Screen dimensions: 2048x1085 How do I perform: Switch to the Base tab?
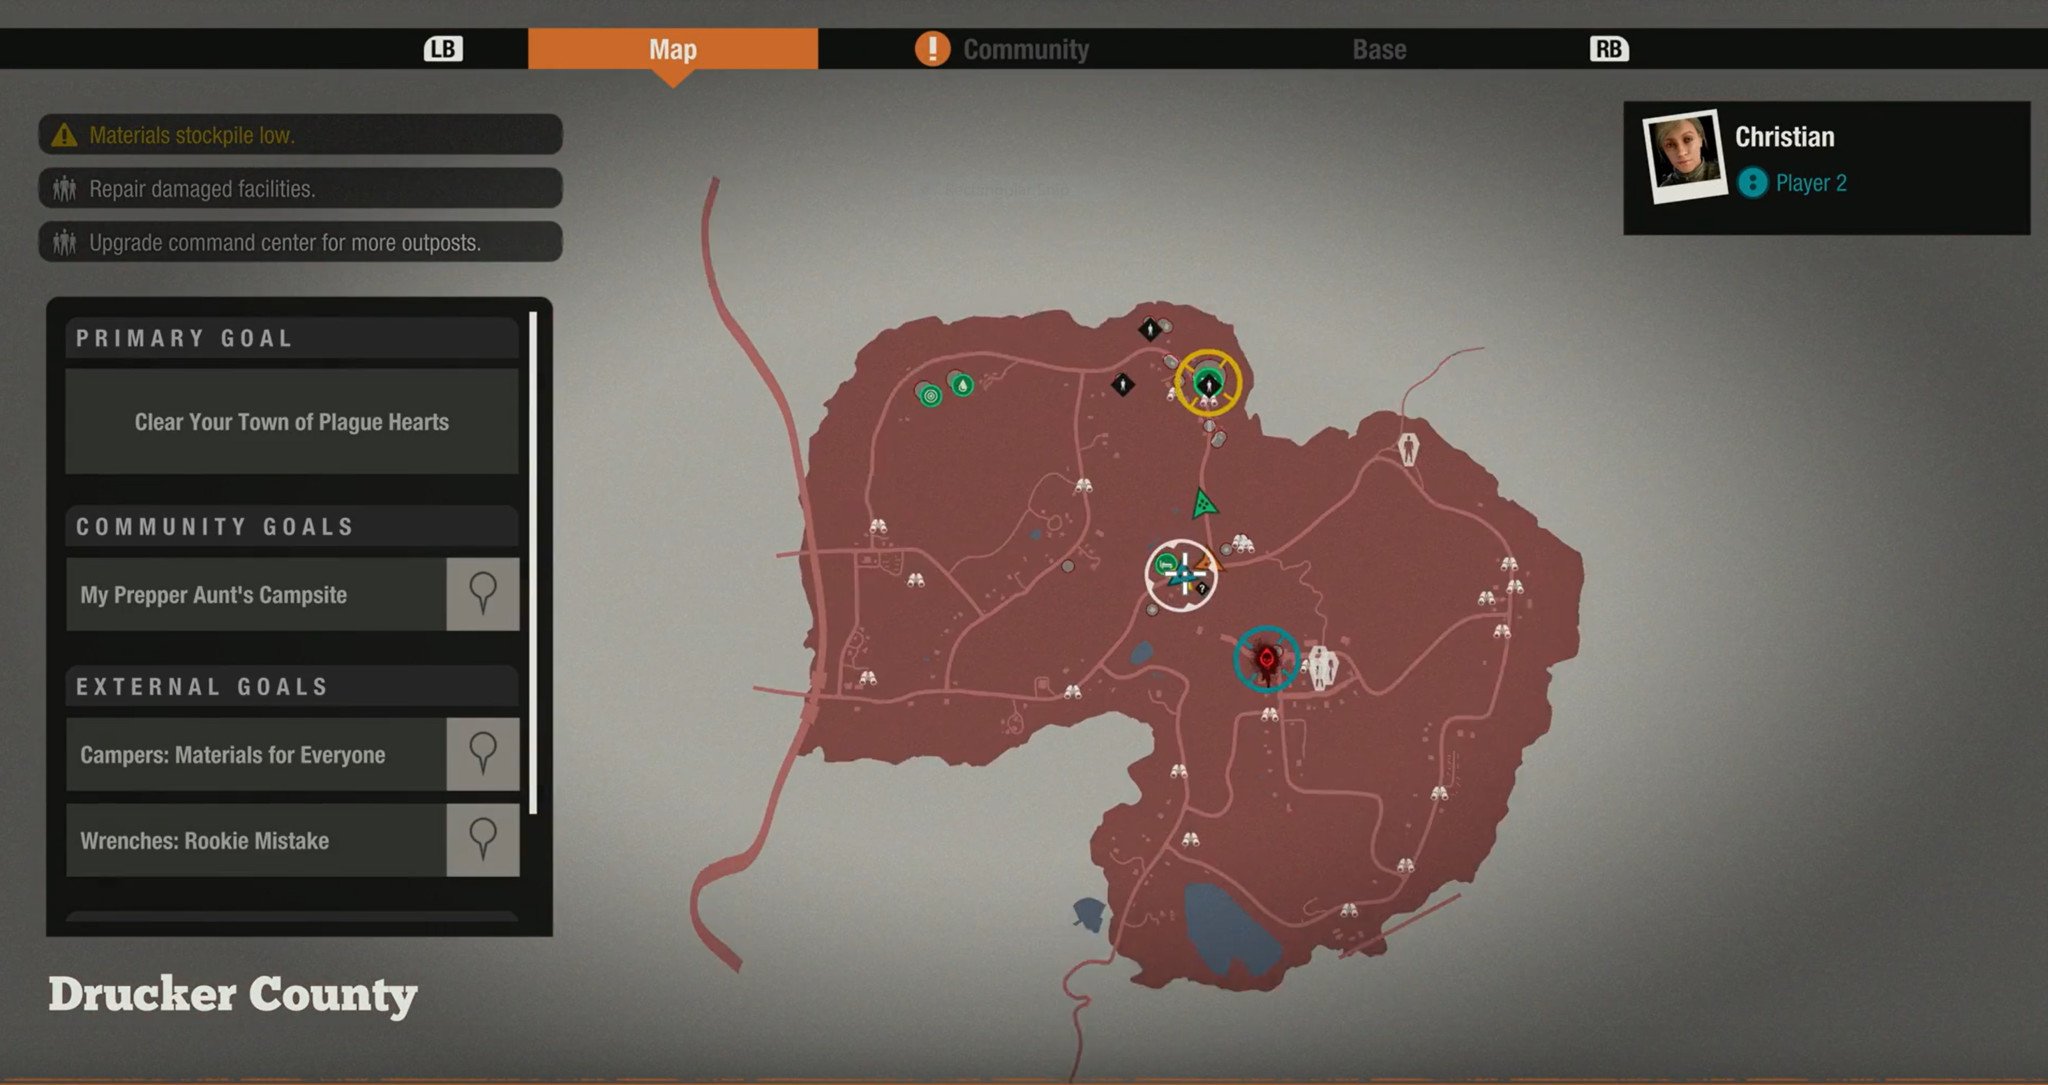[1380, 49]
